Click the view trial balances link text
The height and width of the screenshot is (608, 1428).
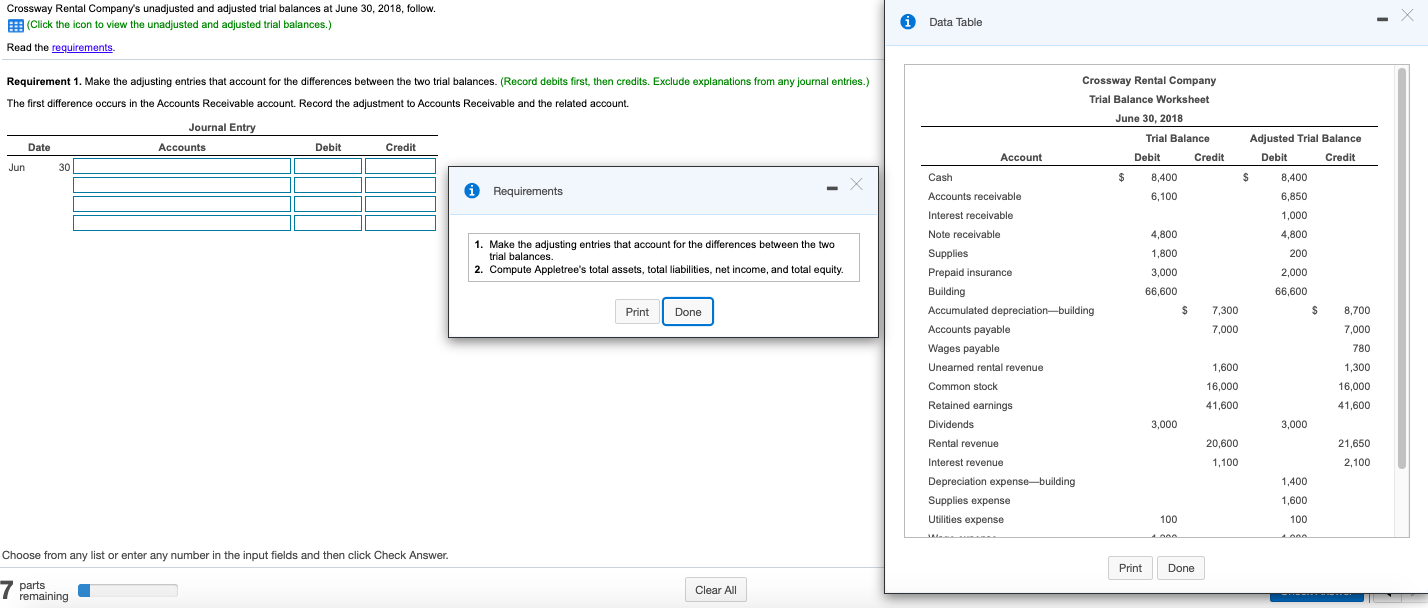point(180,25)
